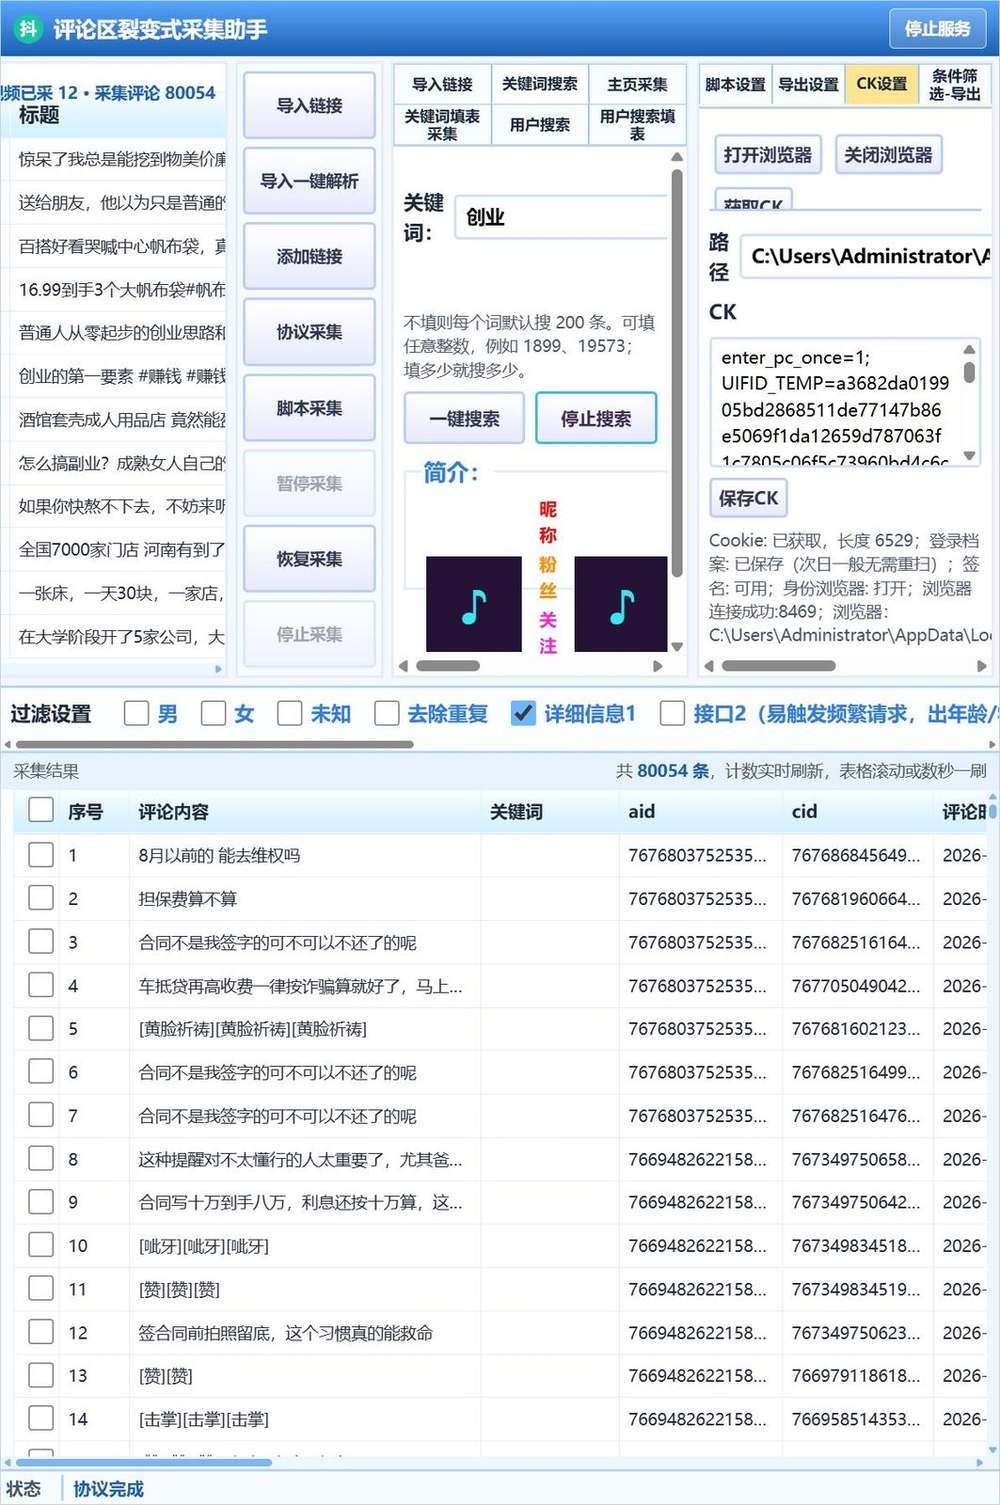Toggle select-all checkbox in table header
Viewport: 1000px width, 1505px height.
[41, 810]
